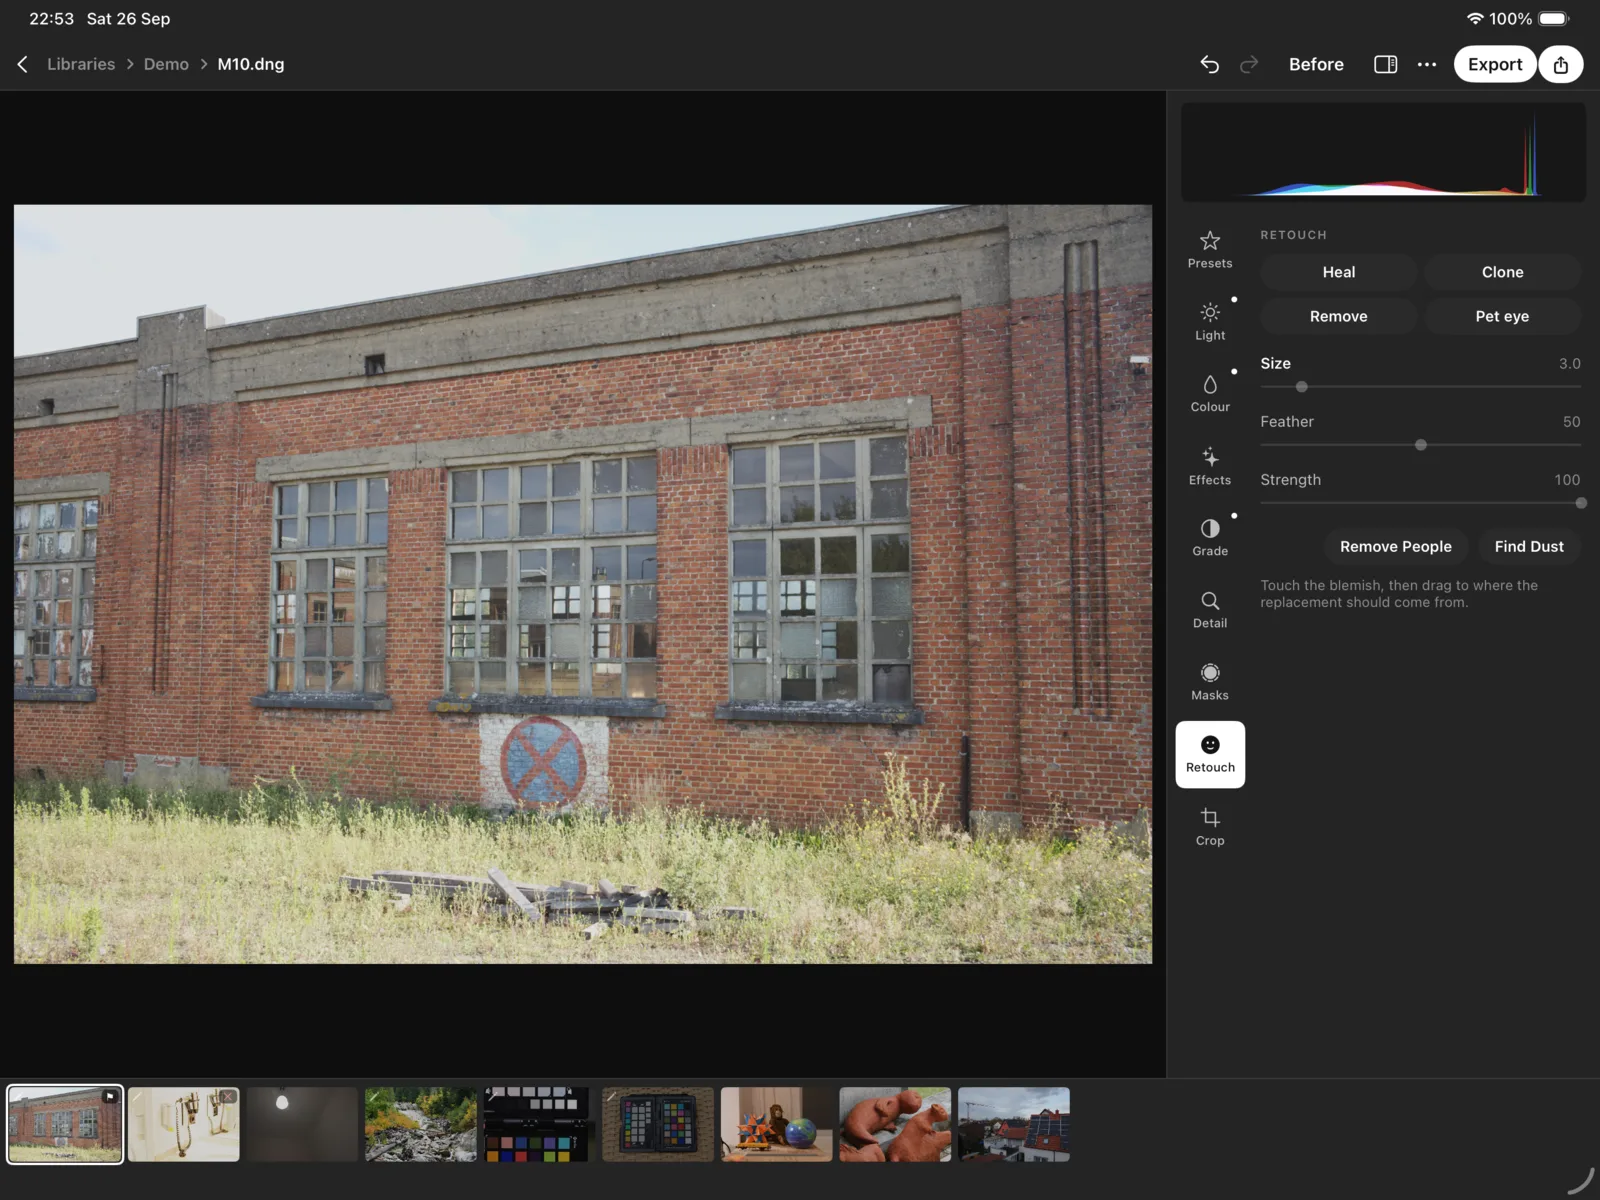
Task: Select the jewellery necklace thumbnail
Action: [x=184, y=1124]
